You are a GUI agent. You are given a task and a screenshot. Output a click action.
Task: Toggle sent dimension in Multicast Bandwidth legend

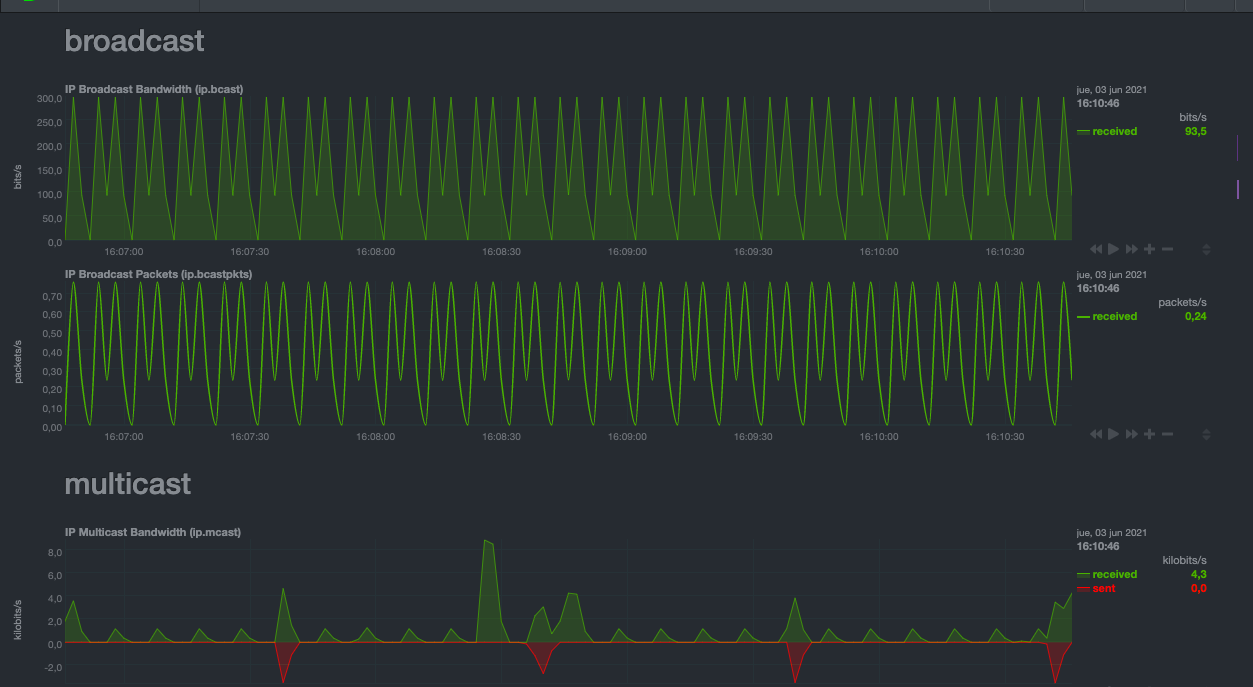(x=1103, y=588)
